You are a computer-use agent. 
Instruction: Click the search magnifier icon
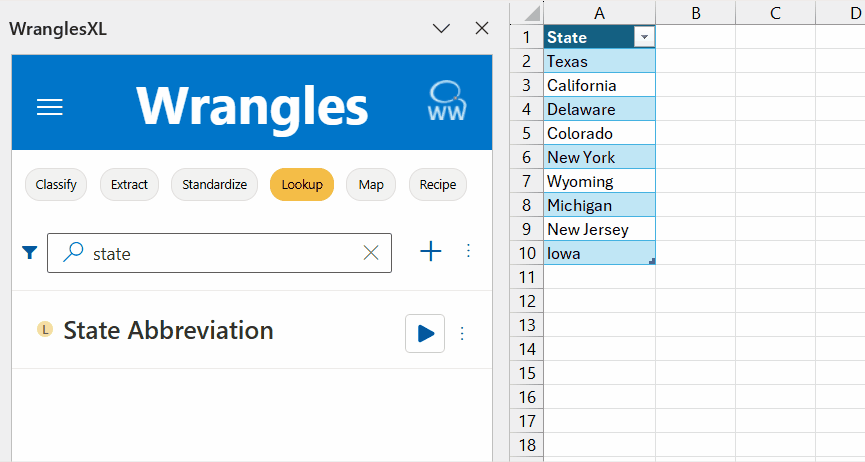72,253
